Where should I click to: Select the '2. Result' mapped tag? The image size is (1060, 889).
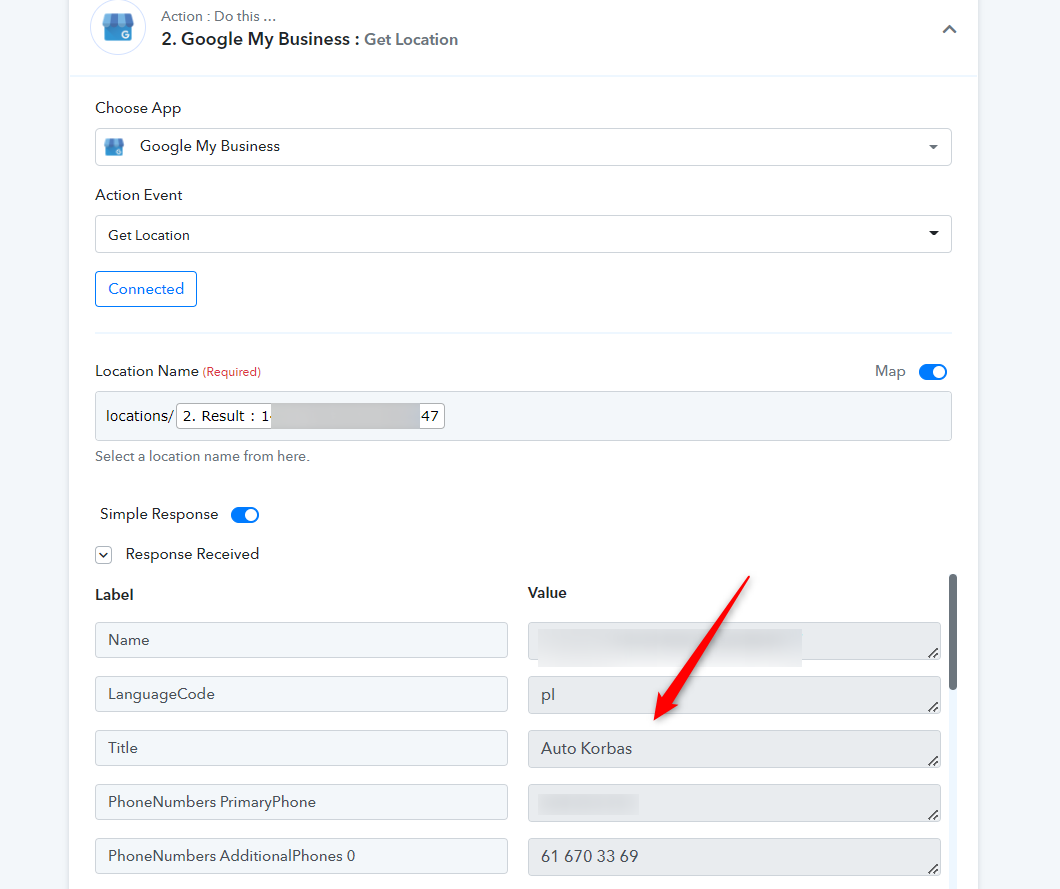click(x=310, y=416)
